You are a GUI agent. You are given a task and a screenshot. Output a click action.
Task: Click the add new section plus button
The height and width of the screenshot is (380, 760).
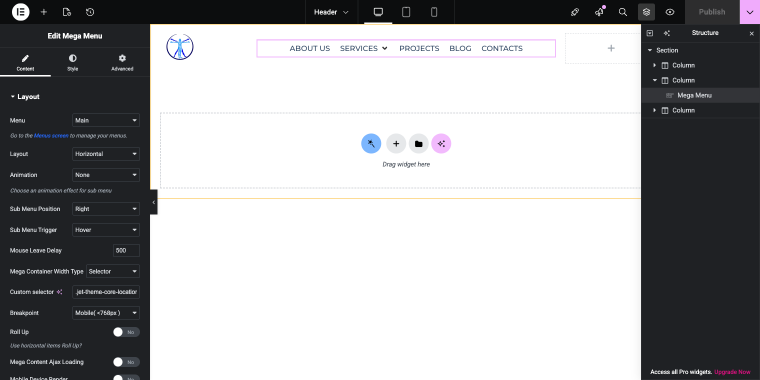pyautogui.click(x=396, y=143)
